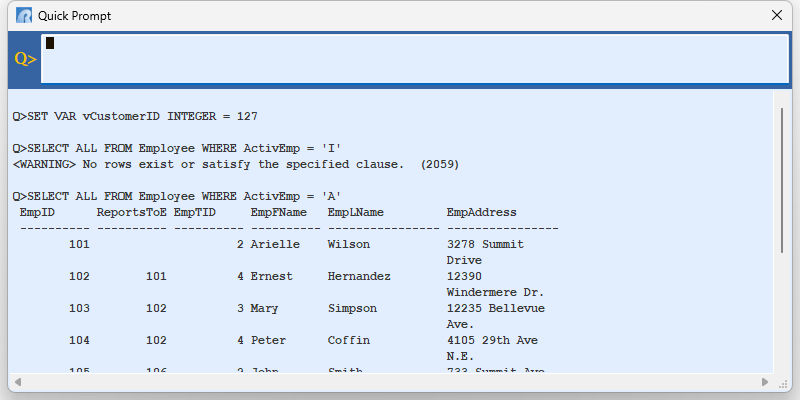Click employee ID 103 in results
The image size is (800, 400).
pos(80,308)
